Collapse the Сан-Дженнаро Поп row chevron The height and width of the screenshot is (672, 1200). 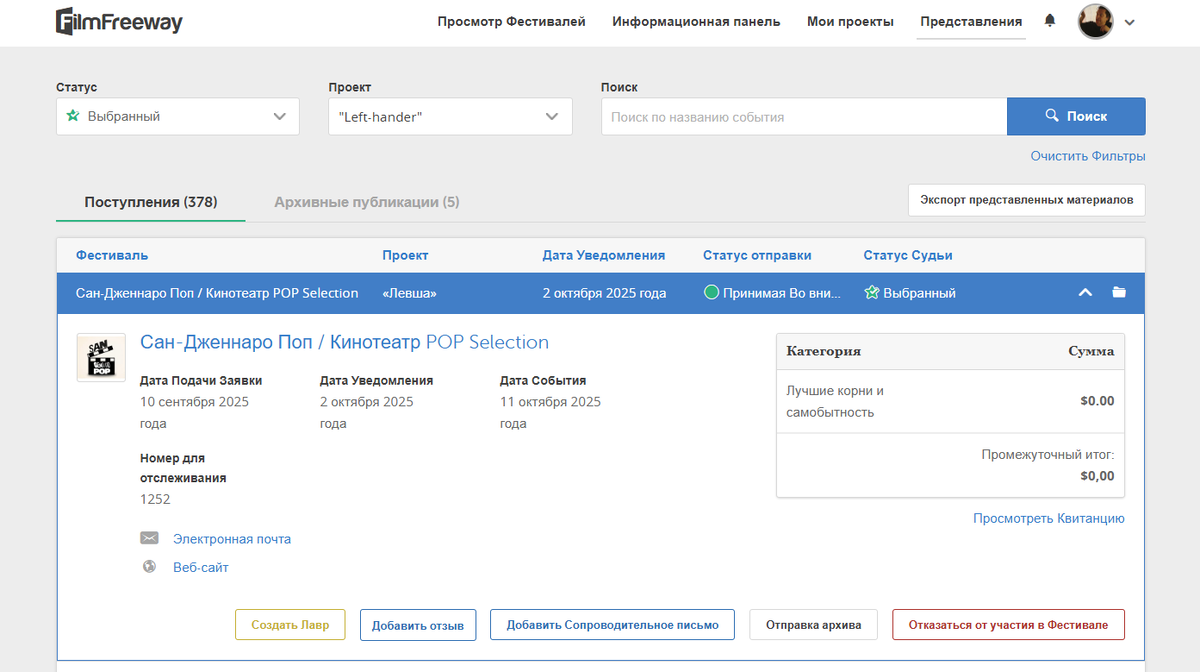pyautogui.click(x=1085, y=293)
